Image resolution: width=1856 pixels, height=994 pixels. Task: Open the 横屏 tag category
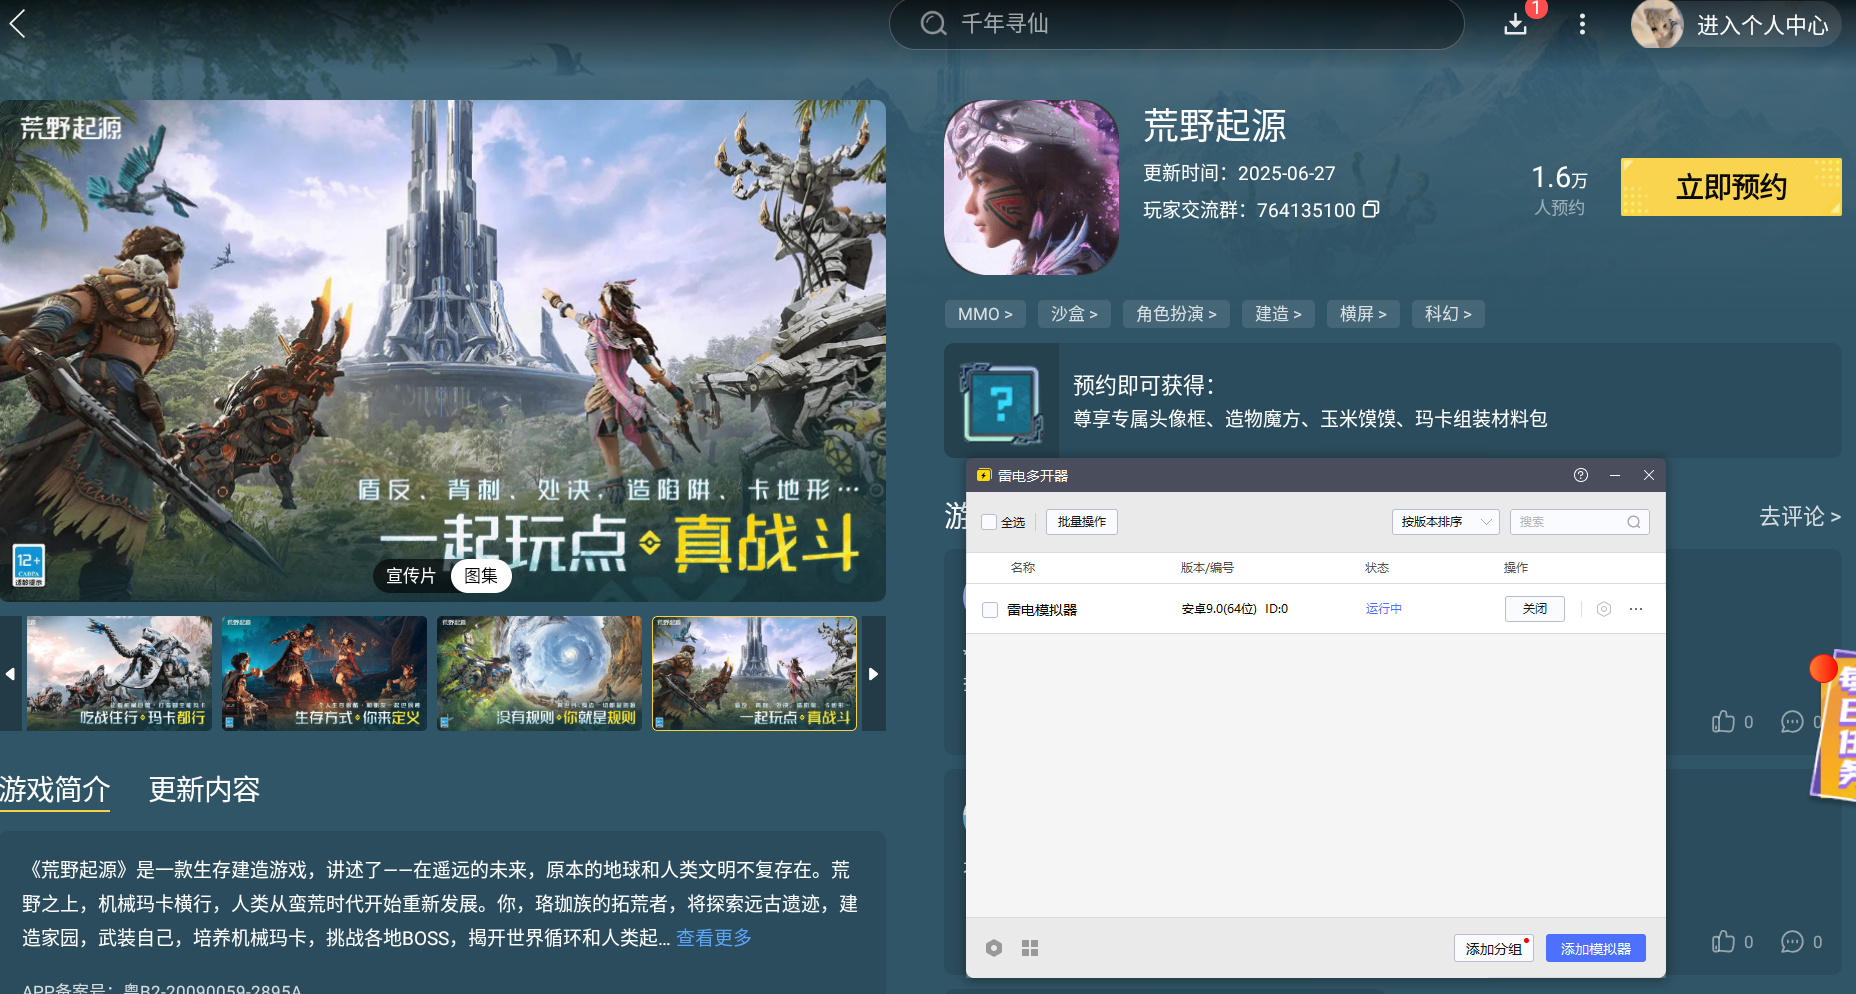click(x=1363, y=314)
